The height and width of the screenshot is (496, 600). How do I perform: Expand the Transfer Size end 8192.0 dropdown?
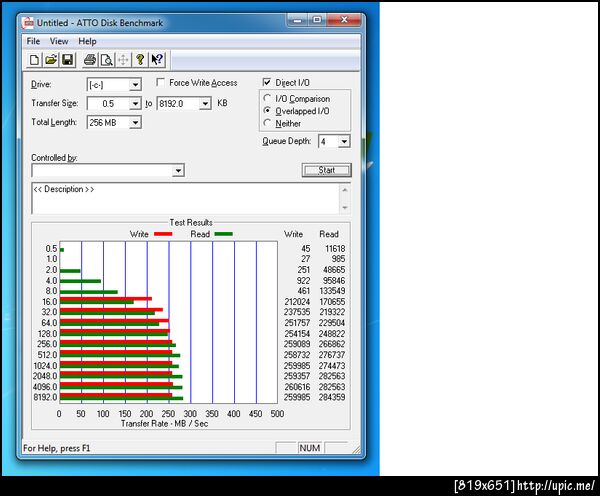pyautogui.click(x=205, y=103)
